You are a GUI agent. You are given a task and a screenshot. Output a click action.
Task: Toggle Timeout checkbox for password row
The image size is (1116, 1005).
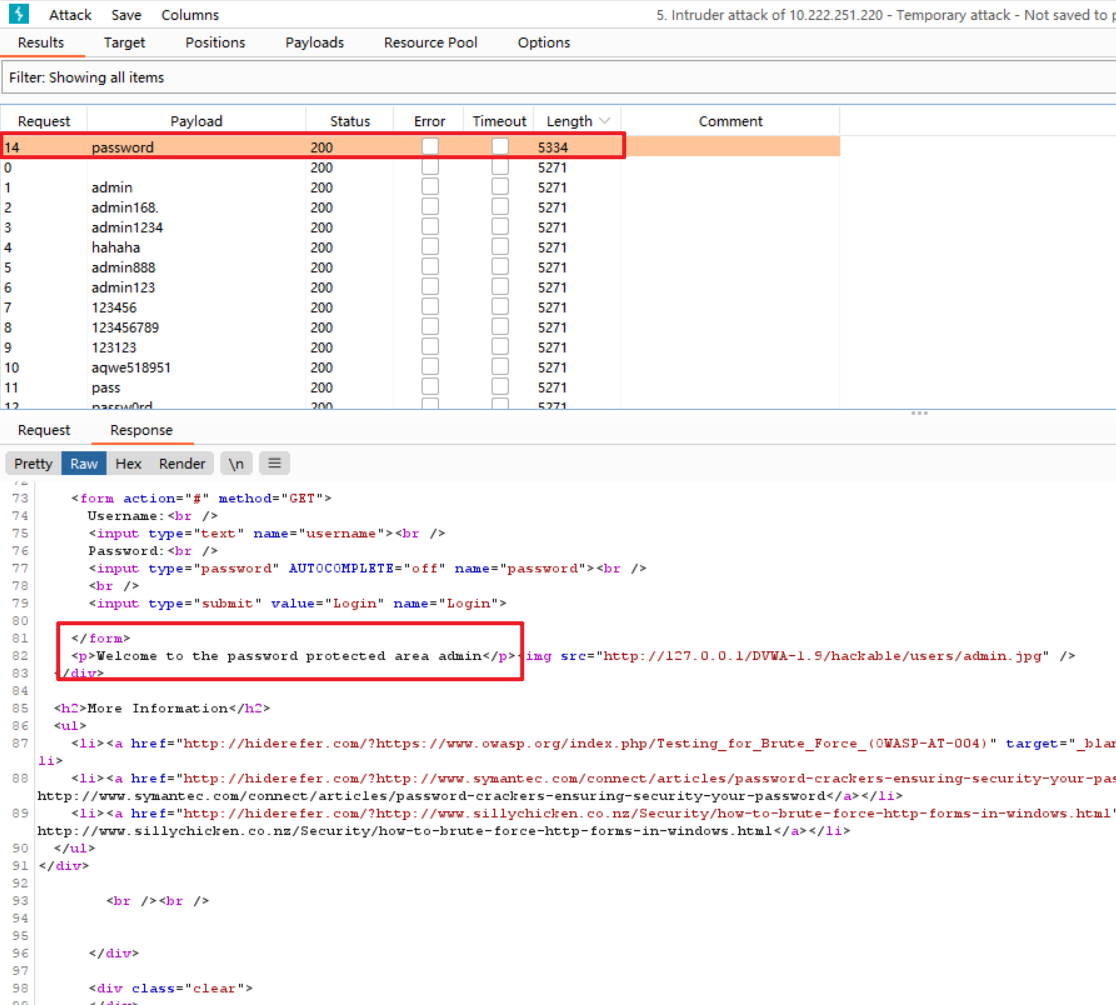pyautogui.click(x=500, y=147)
